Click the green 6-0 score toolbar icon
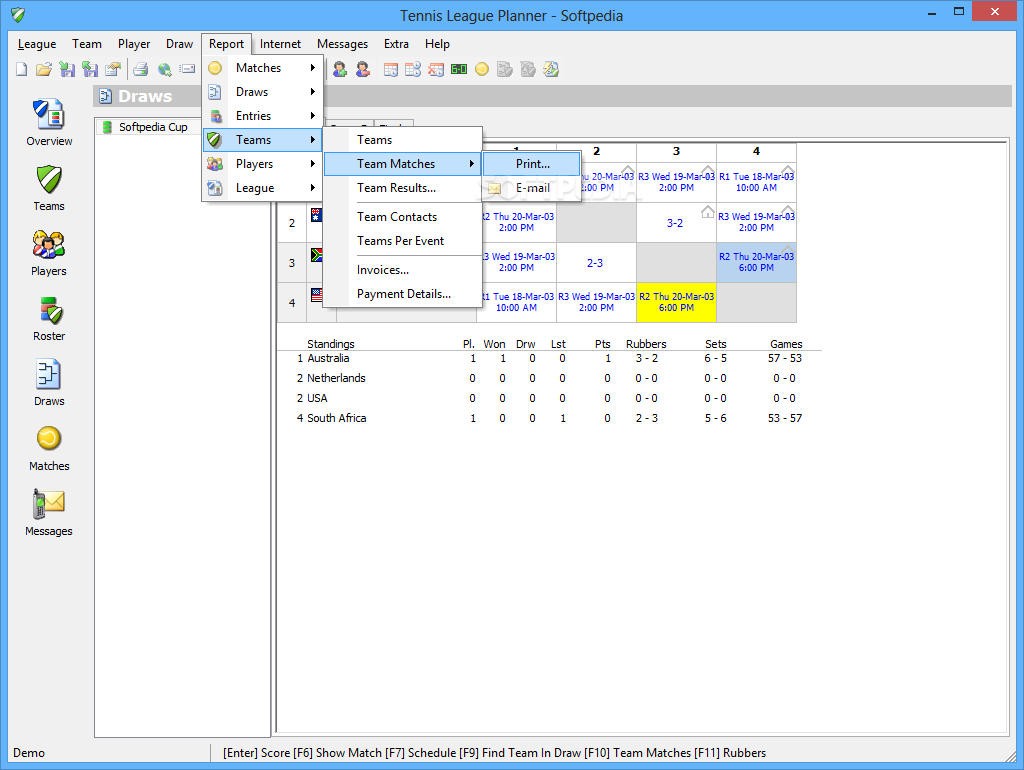 [x=459, y=69]
